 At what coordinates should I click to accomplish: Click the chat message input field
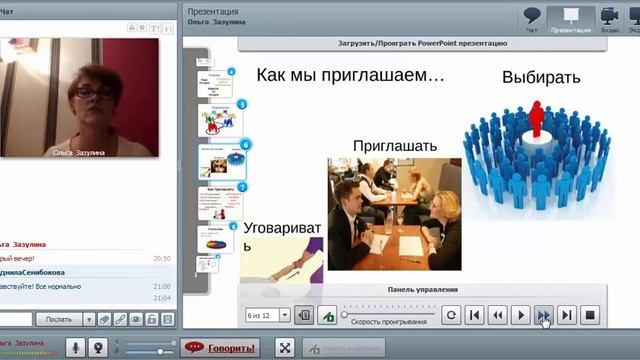click(16, 319)
